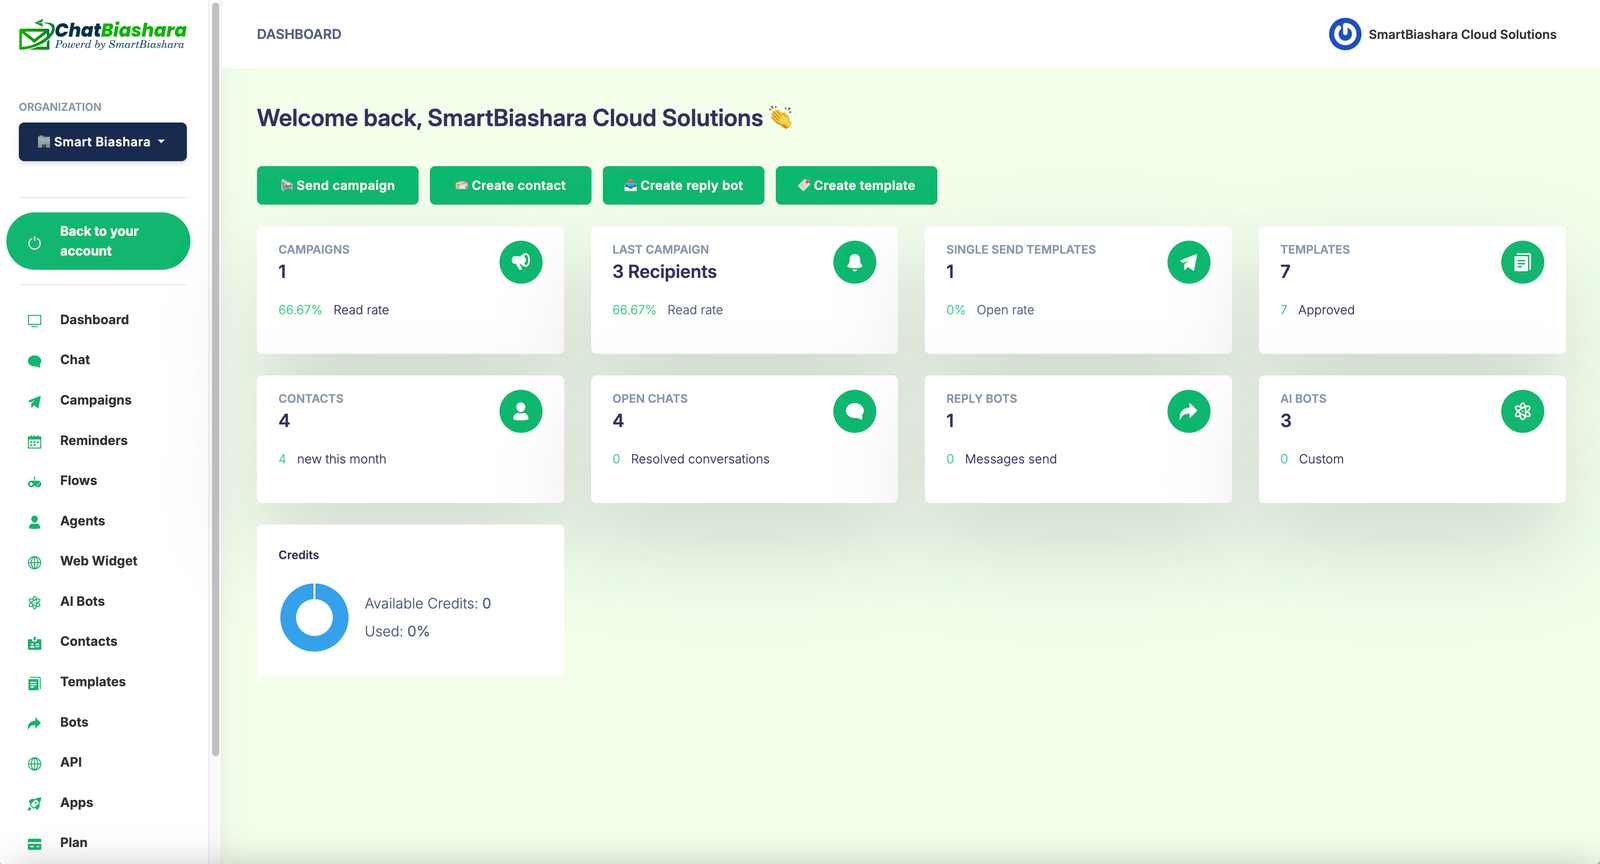The height and width of the screenshot is (864, 1600).
Task: Click the Reply Bots share-arrow icon
Action: point(1189,411)
